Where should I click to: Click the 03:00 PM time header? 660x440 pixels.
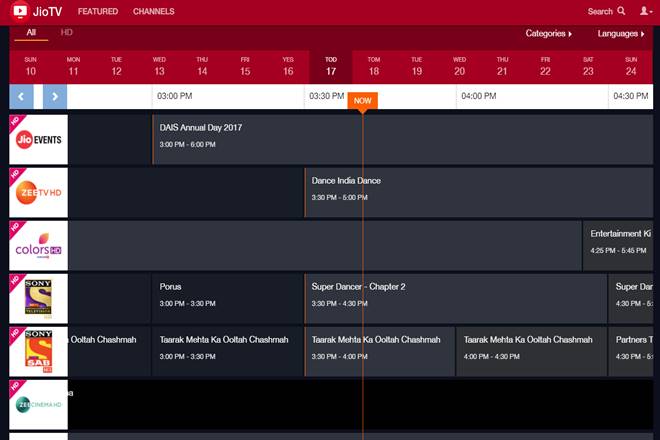coord(175,96)
